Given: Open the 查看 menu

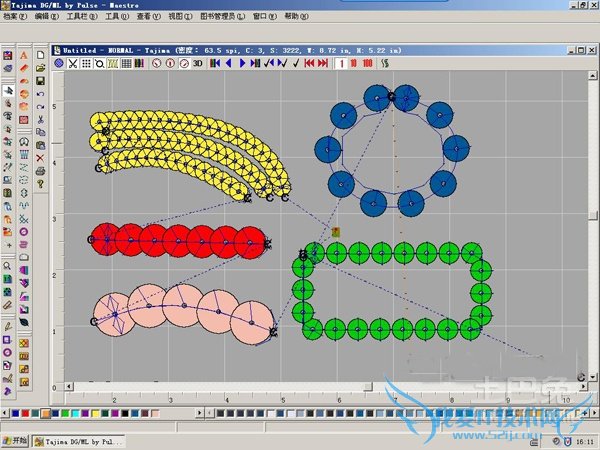Looking at the screenshot, I should (148, 16).
